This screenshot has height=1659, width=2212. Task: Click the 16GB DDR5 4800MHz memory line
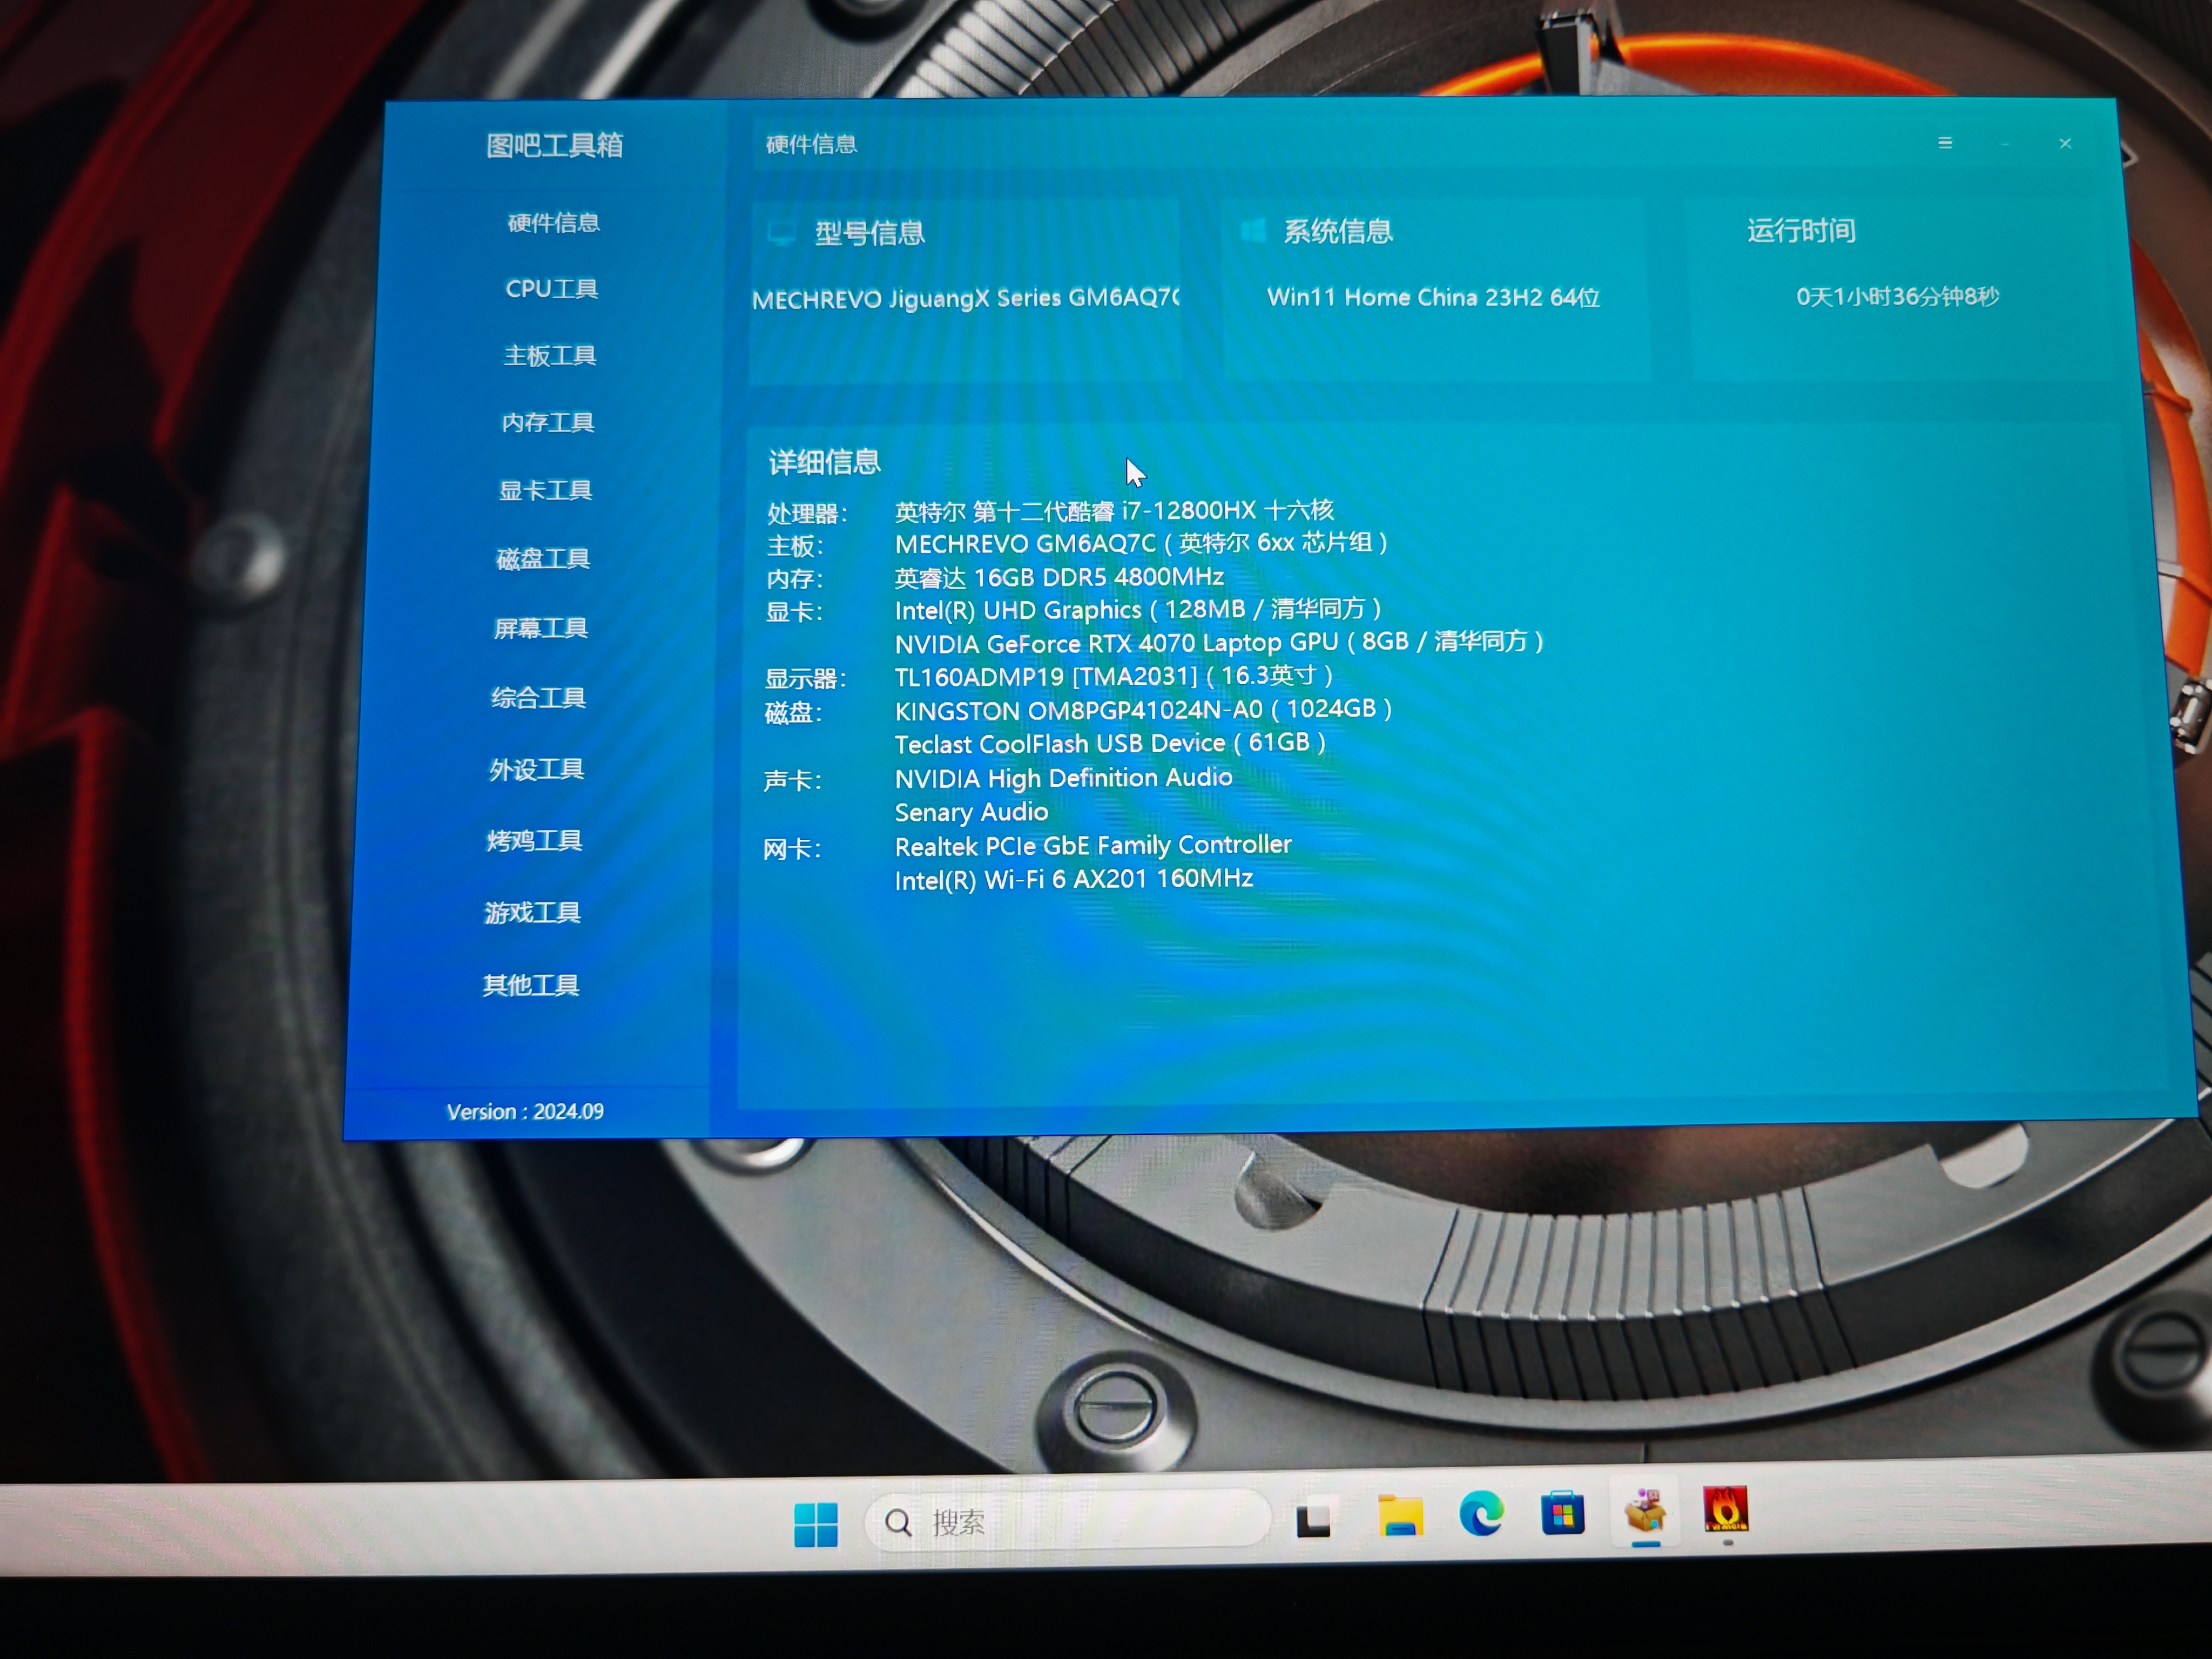tap(1059, 577)
